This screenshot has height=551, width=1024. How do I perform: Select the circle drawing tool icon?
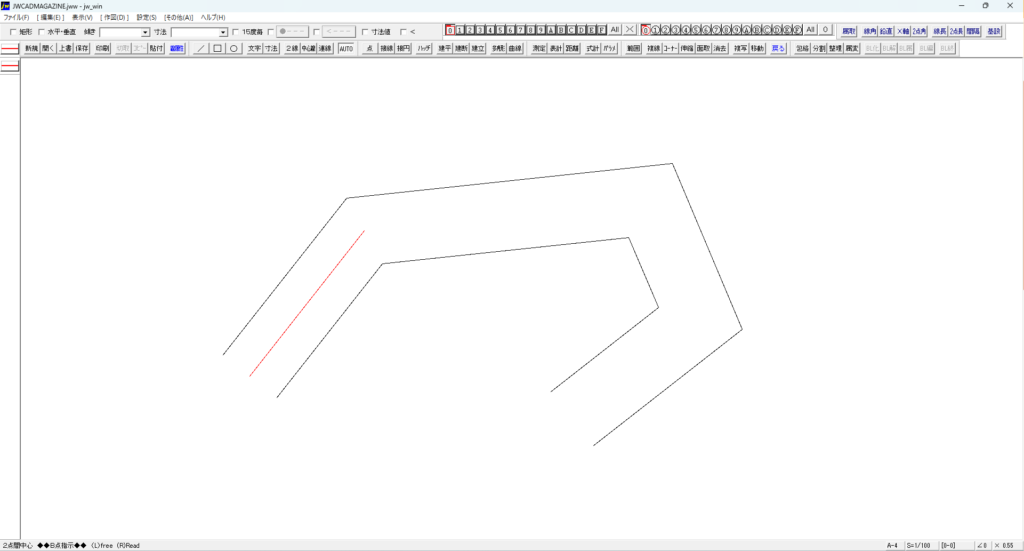coord(233,48)
